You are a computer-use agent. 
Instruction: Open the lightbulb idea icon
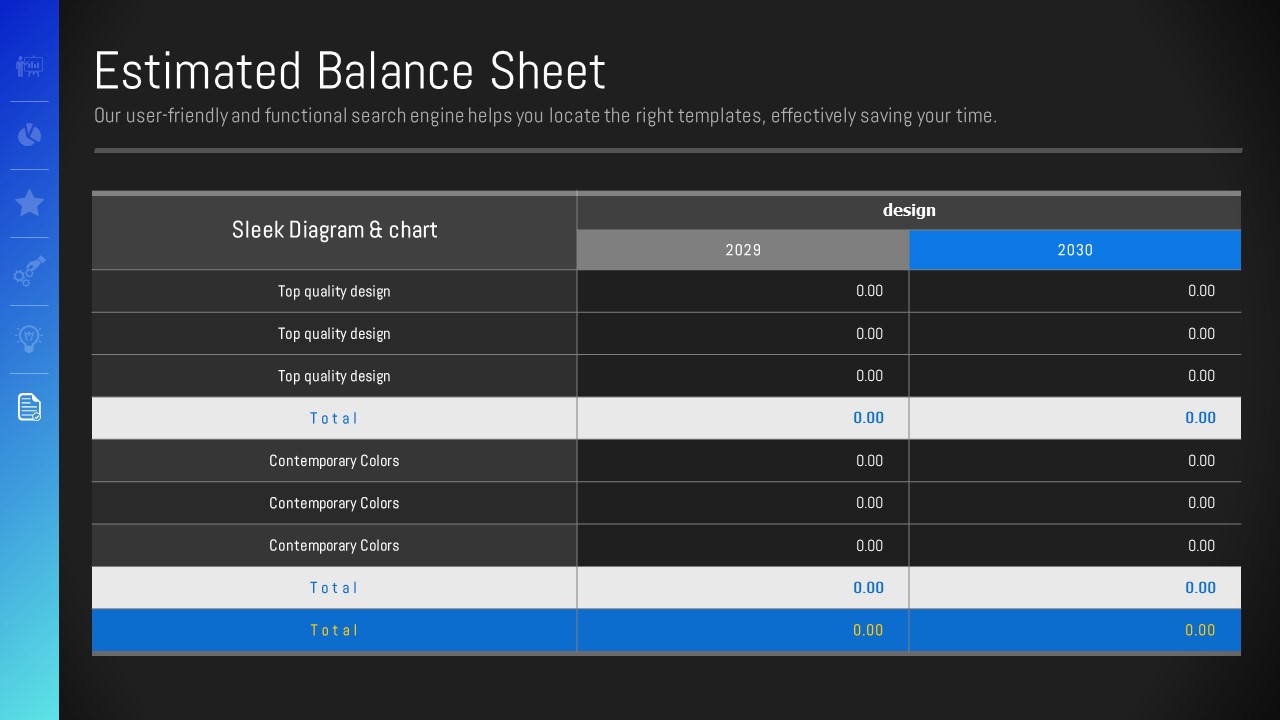tap(29, 338)
